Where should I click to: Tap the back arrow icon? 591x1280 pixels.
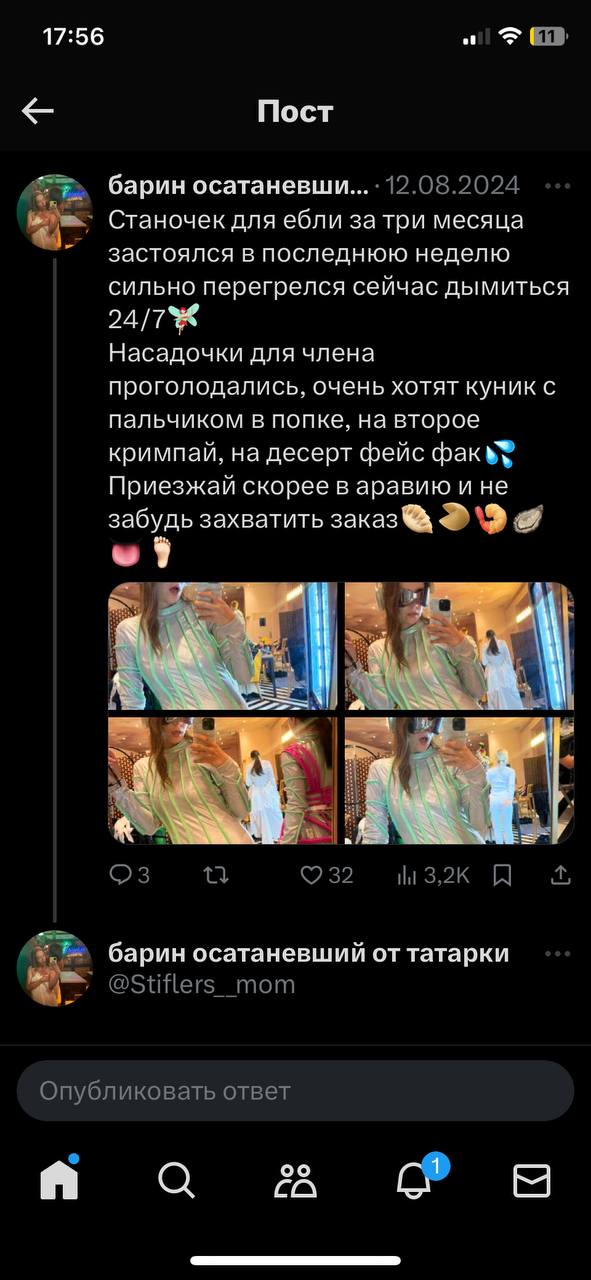coord(38,111)
